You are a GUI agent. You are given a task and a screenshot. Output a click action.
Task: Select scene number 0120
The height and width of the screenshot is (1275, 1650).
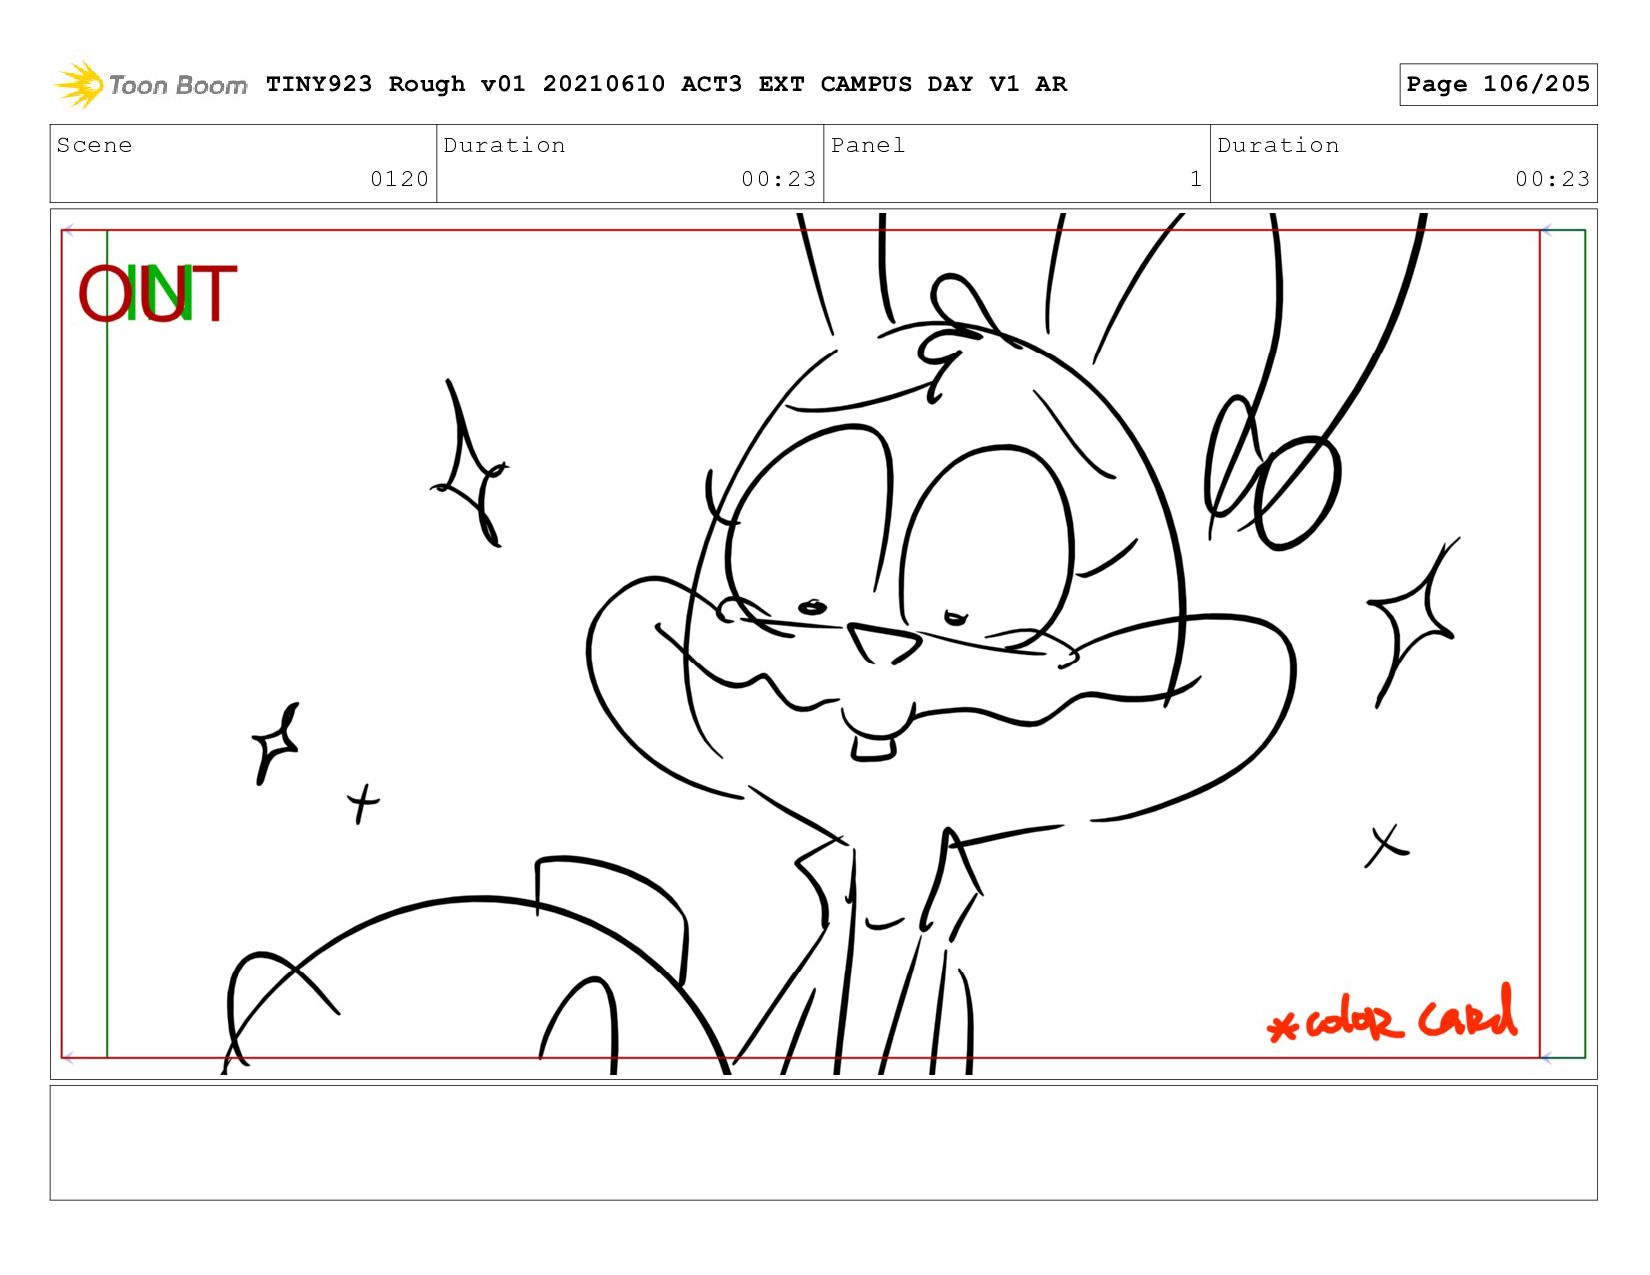(399, 179)
